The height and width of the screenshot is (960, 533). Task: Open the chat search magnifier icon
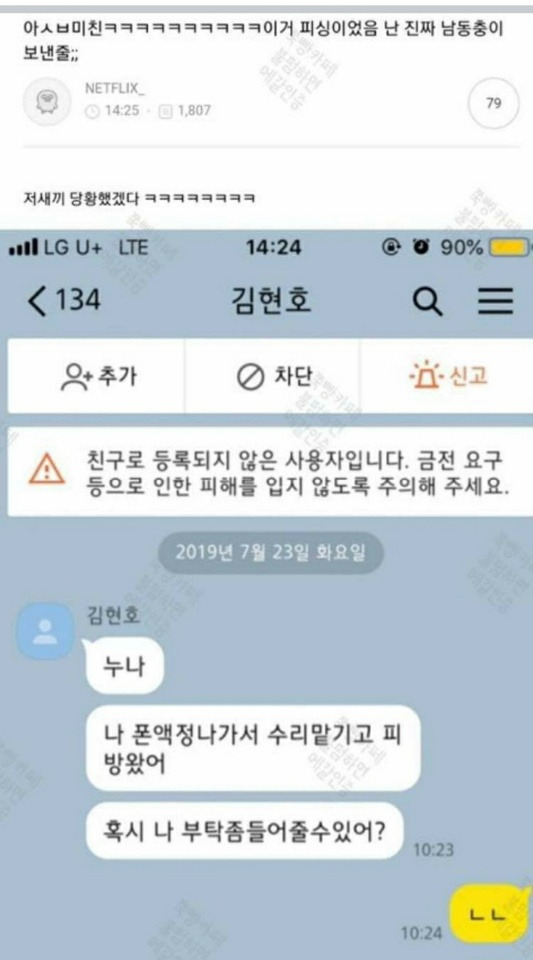click(x=427, y=302)
